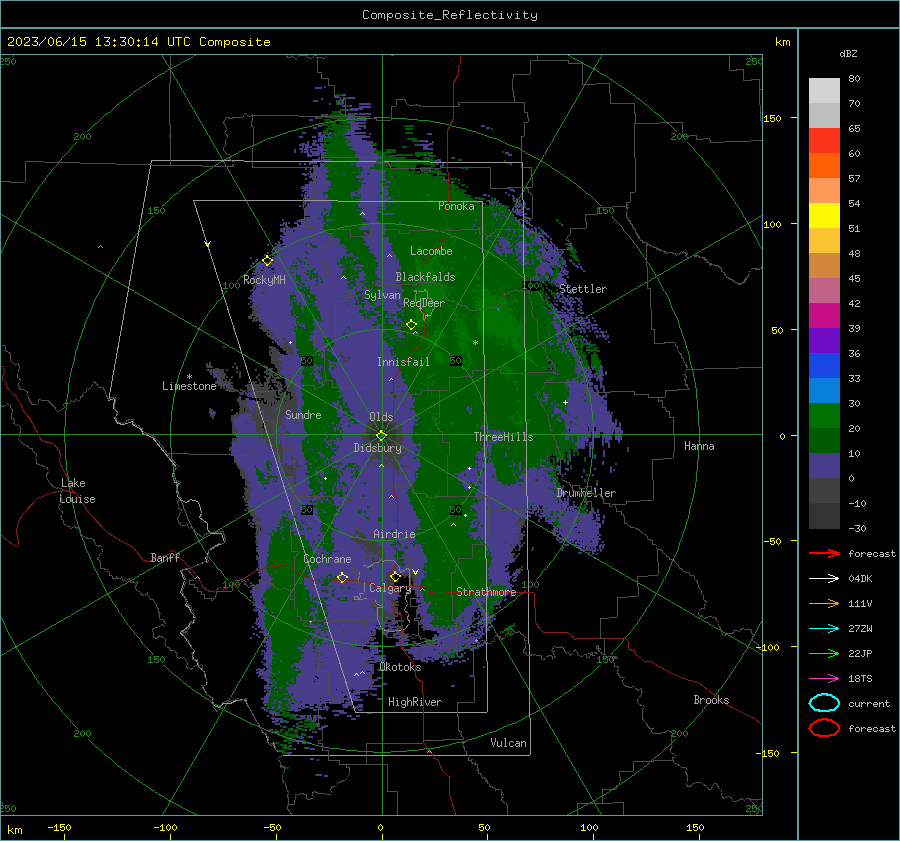The width and height of the screenshot is (900, 841).
Task: Click the 80 dBZ scale value
Action: pos(854,79)
